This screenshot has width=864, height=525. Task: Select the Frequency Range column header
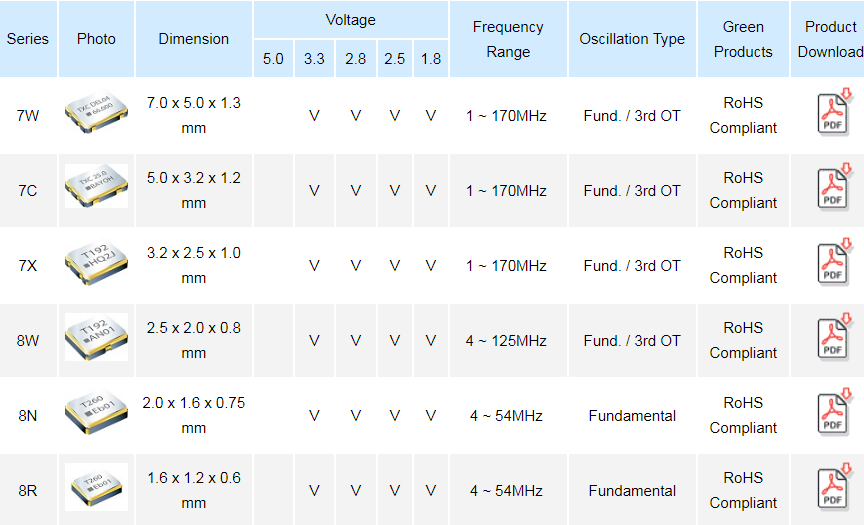pos(508,39)
